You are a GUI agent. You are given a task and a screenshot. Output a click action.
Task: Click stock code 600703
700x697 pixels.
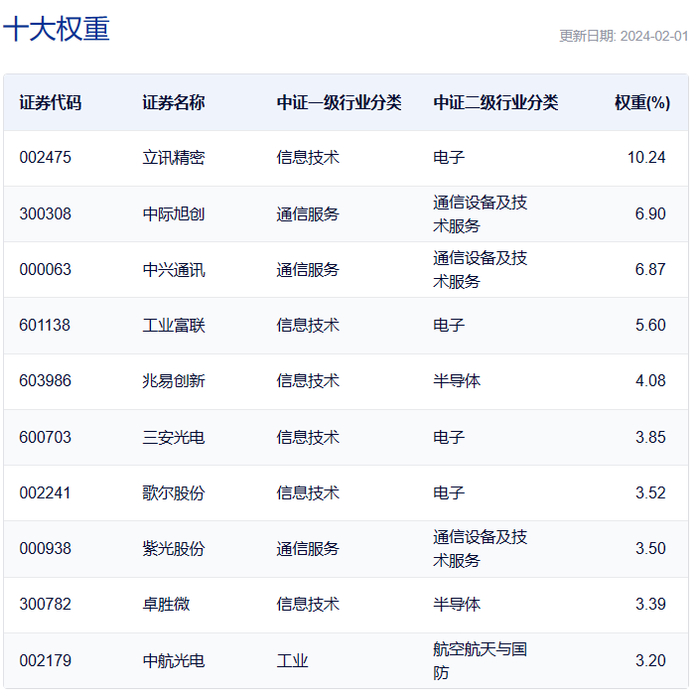click(45, 437)
